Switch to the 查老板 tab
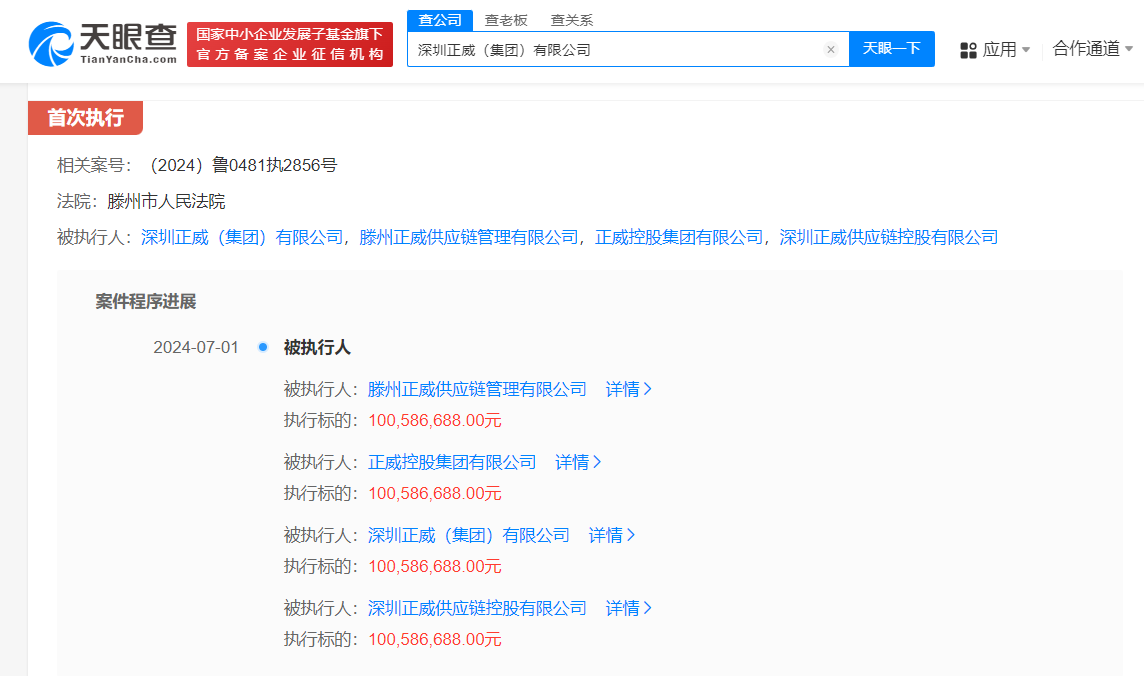The height and width of the screenshot is (676, 1144). point(506,19)
